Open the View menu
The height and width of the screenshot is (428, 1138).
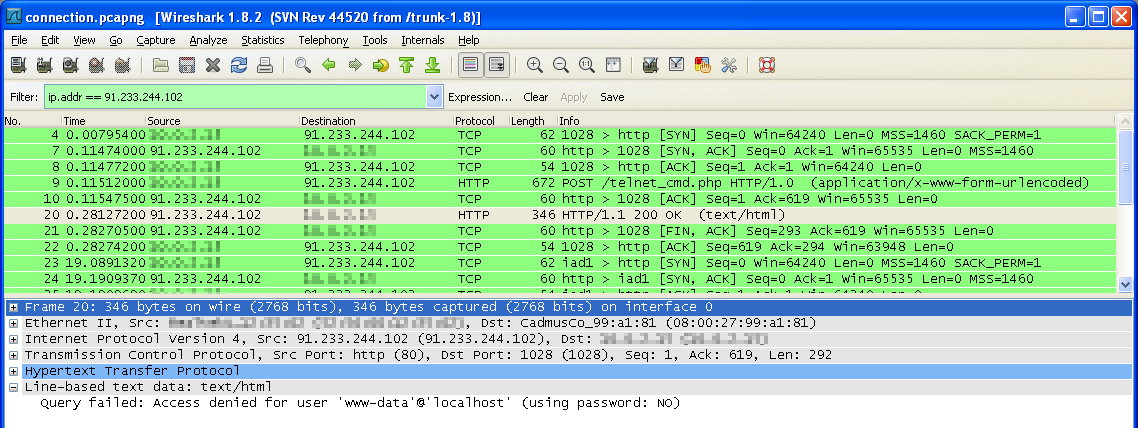pyautogui.click(x=84, y=41)
